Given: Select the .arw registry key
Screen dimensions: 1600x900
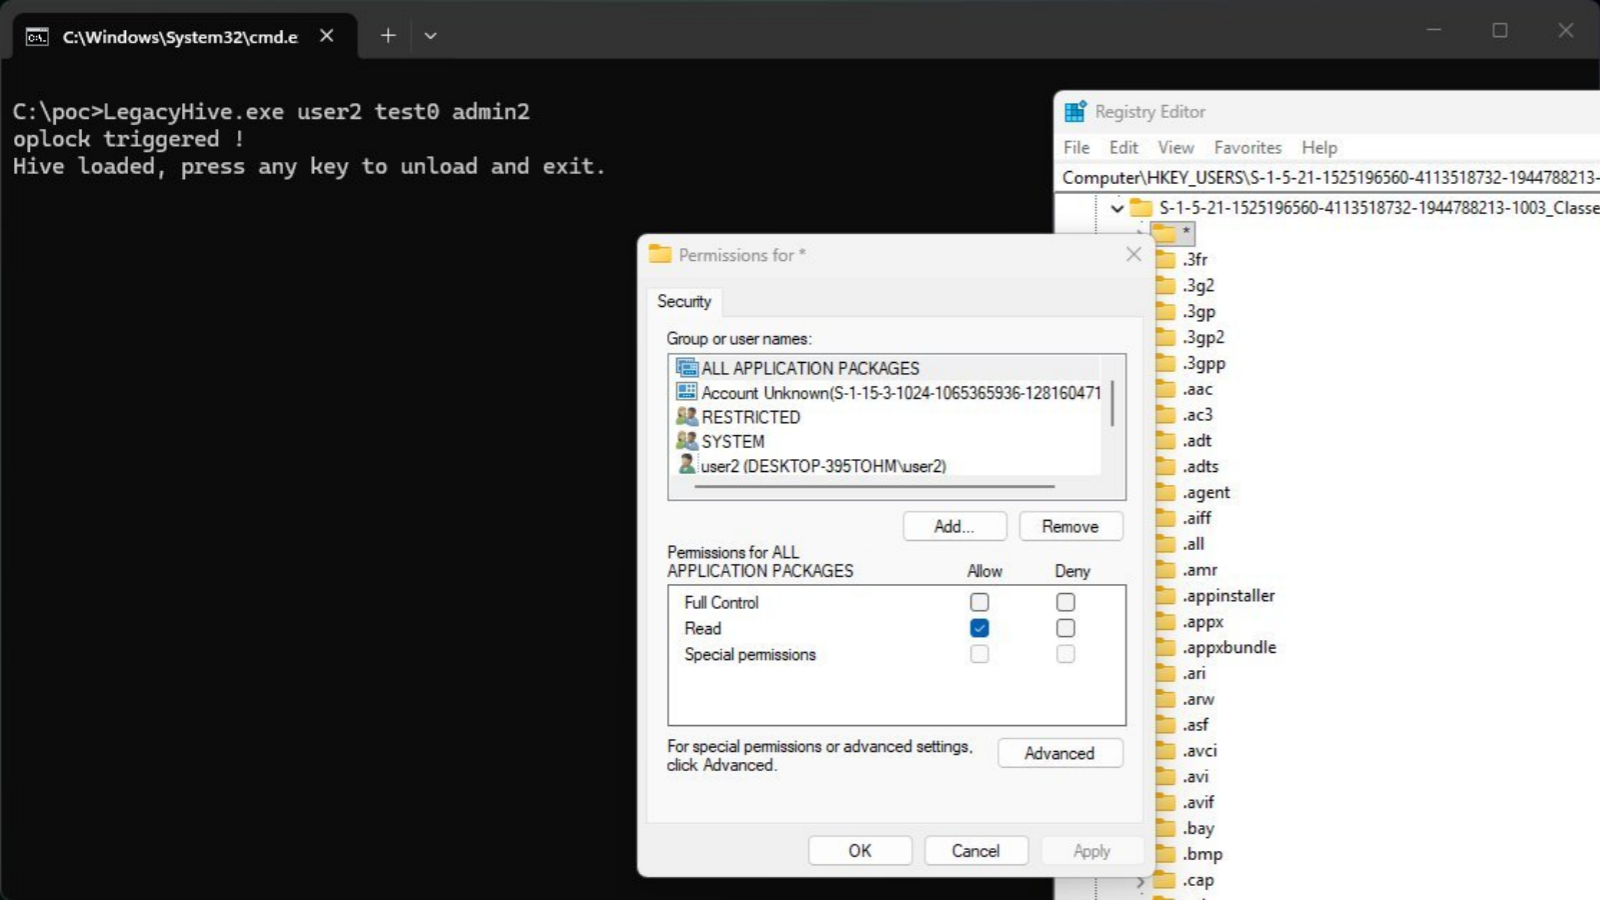Looking at the screenshot, I should (x=1198, y=699).
